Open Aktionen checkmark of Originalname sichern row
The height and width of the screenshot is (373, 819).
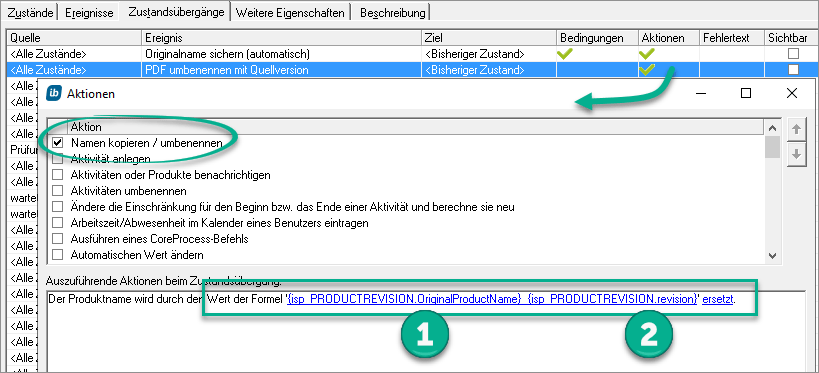click(647, 53)
